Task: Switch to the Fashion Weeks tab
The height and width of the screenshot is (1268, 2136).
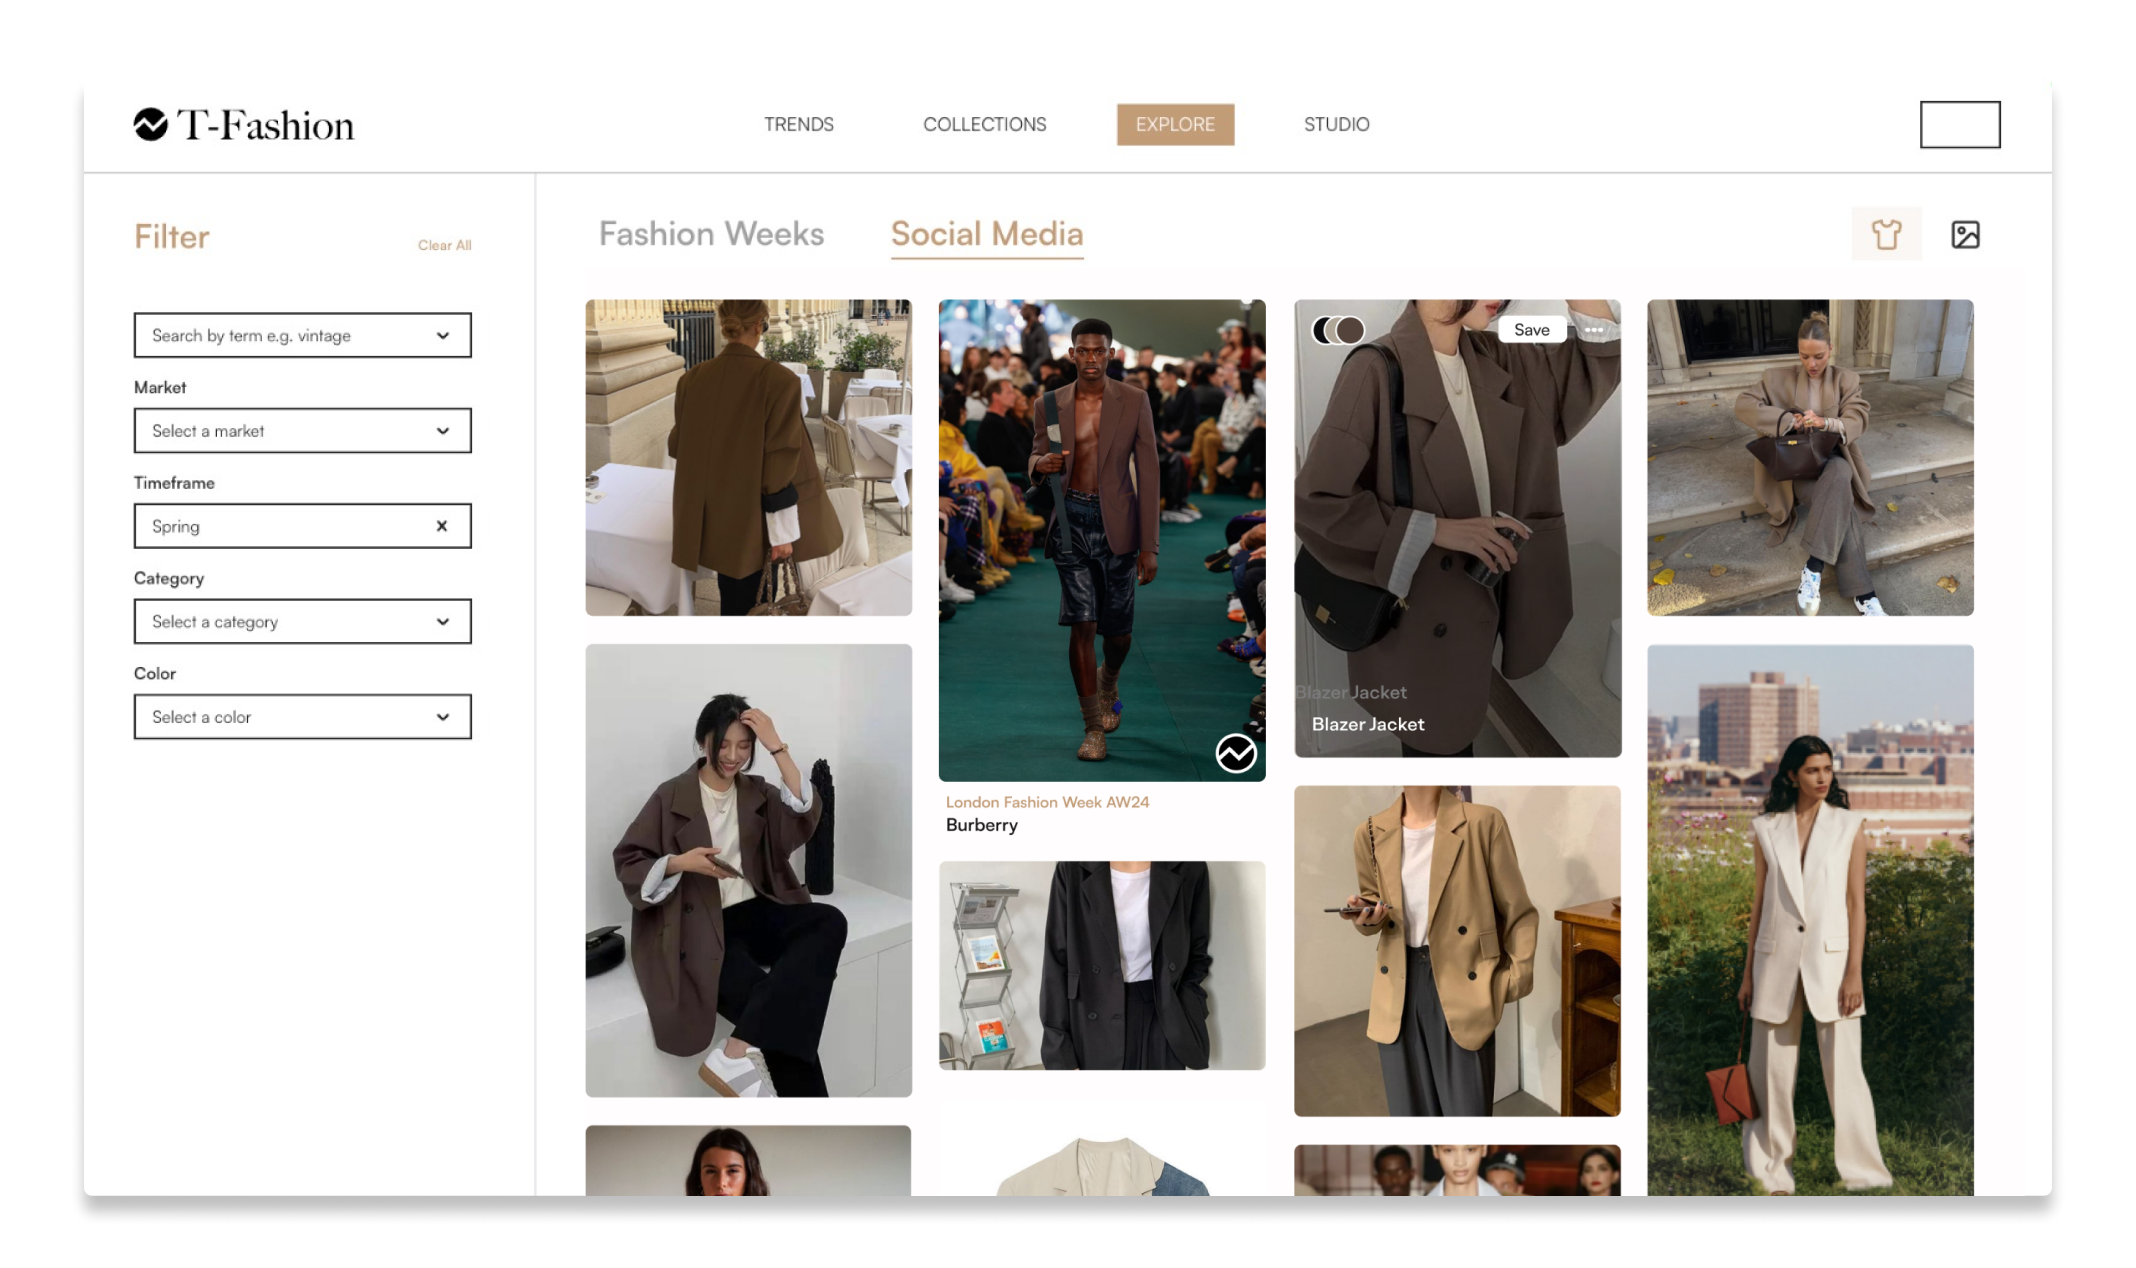Action: (711, 234)
